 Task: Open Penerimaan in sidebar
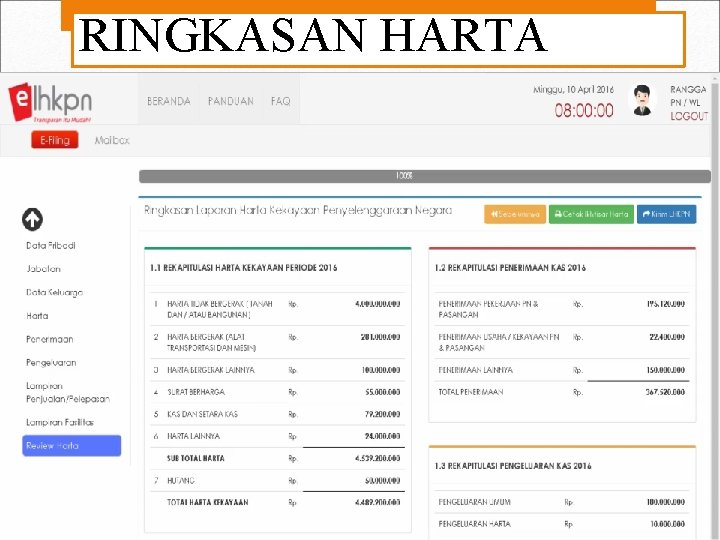coord(50,339)
